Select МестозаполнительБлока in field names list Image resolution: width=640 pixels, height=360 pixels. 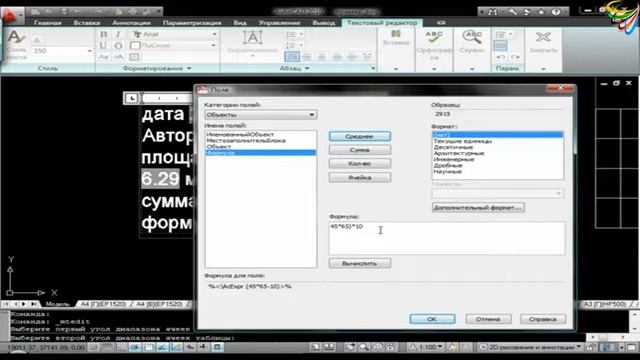click(246, 140)
